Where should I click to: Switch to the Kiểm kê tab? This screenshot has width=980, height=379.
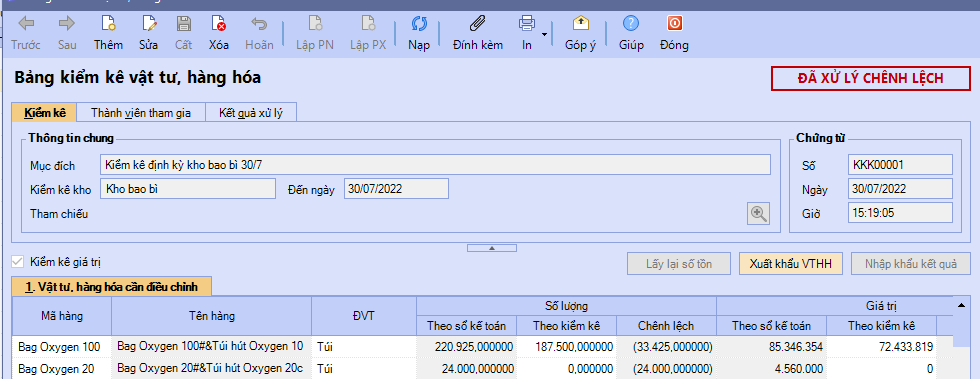click(x=45, y=113)
